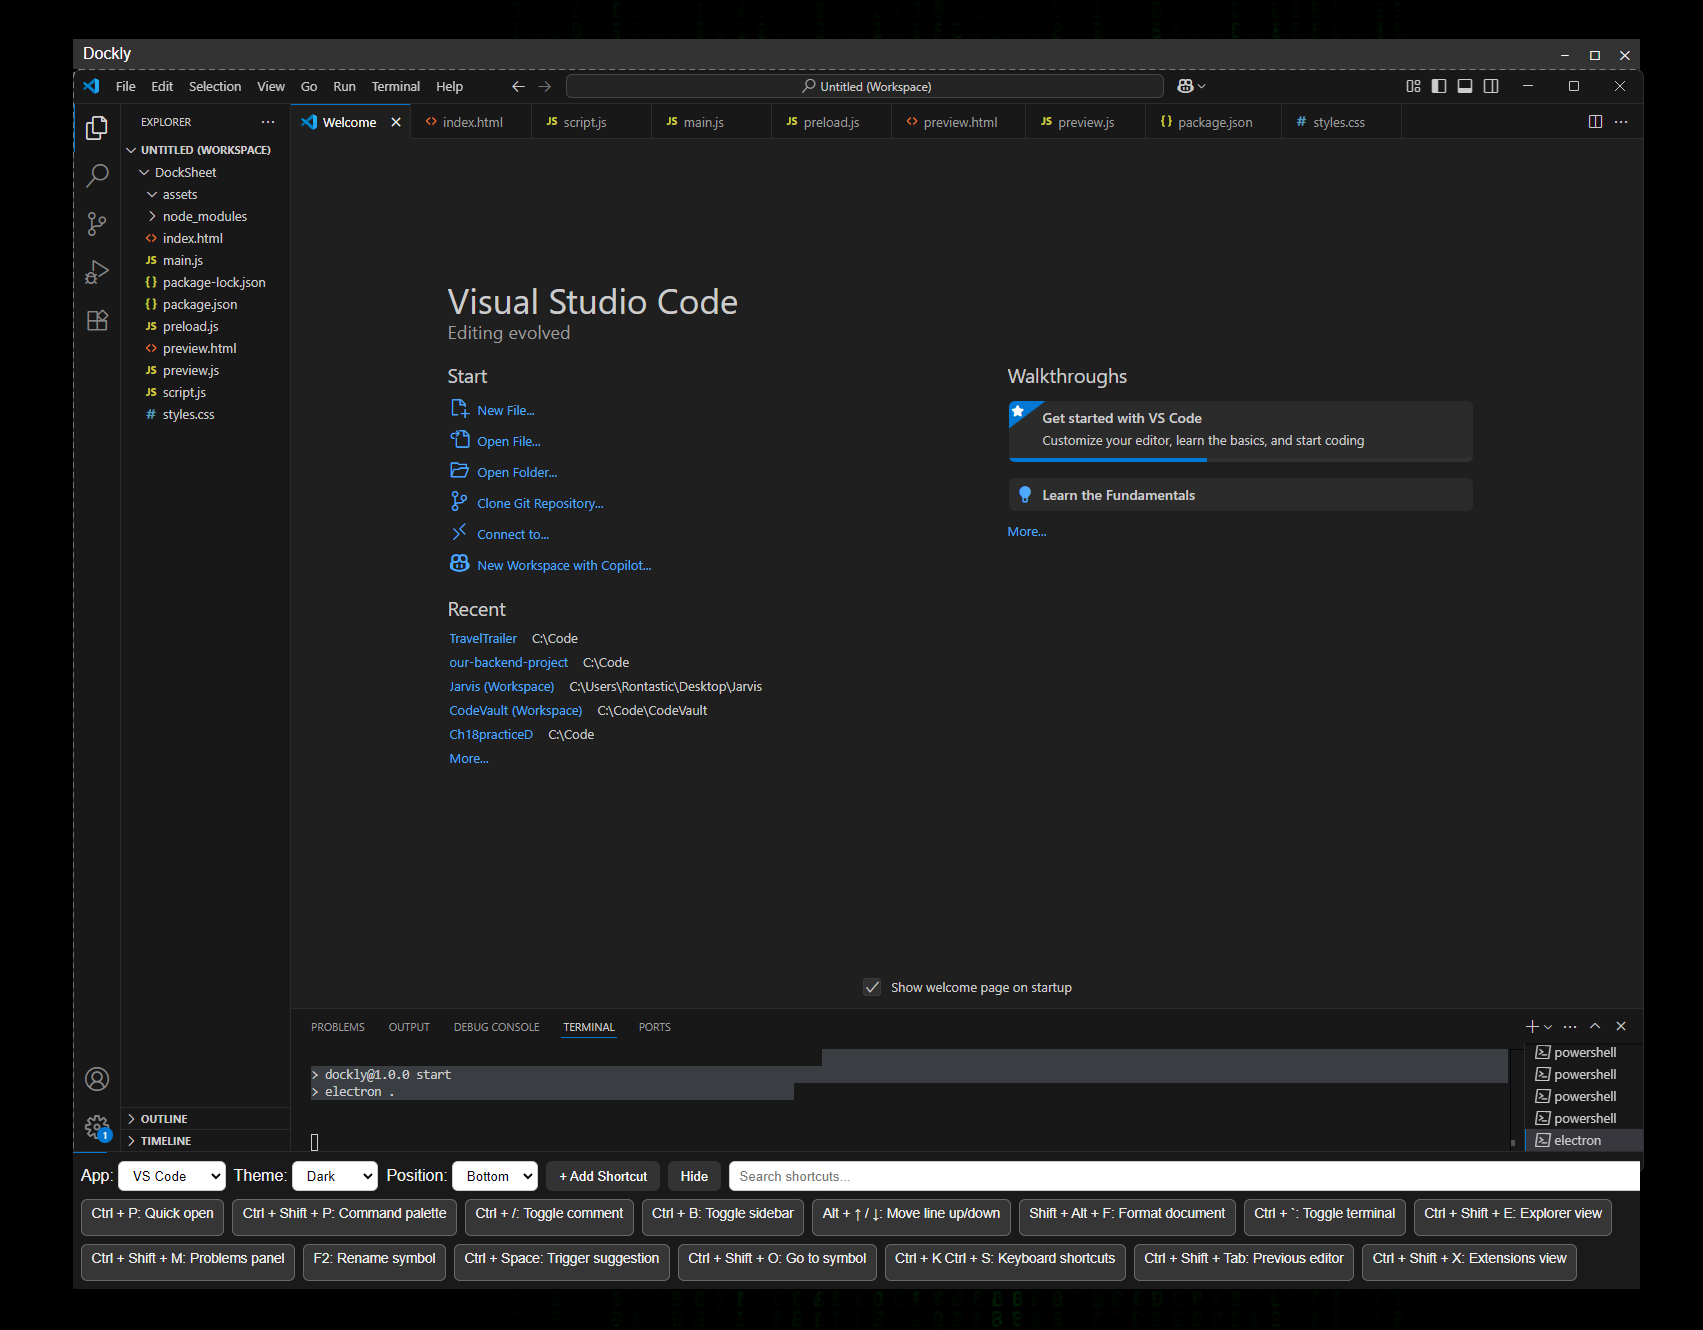The image size is (1703, 1330).
Task: Uncheck Show welcome page on startup
Action: click(x=872, y=986)
